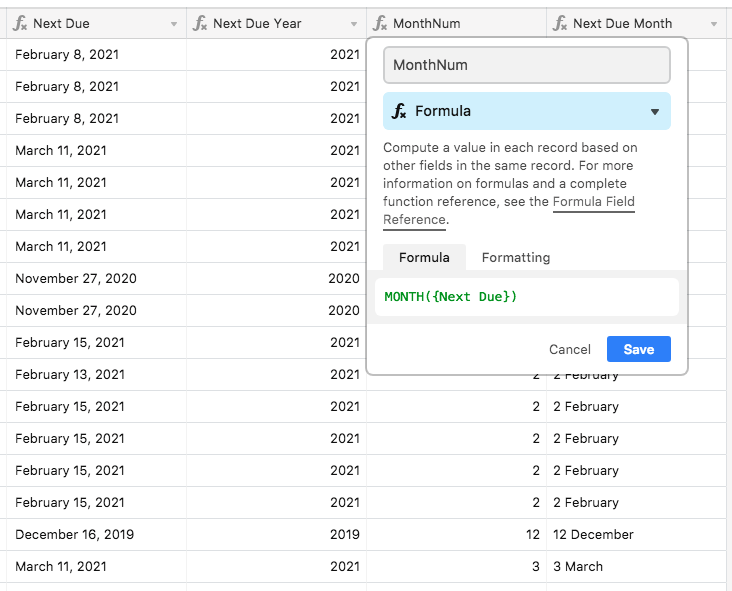
Task: Click the formula icon in Next Due Month header
Action: pyautogui.click(x=559, y=23)
